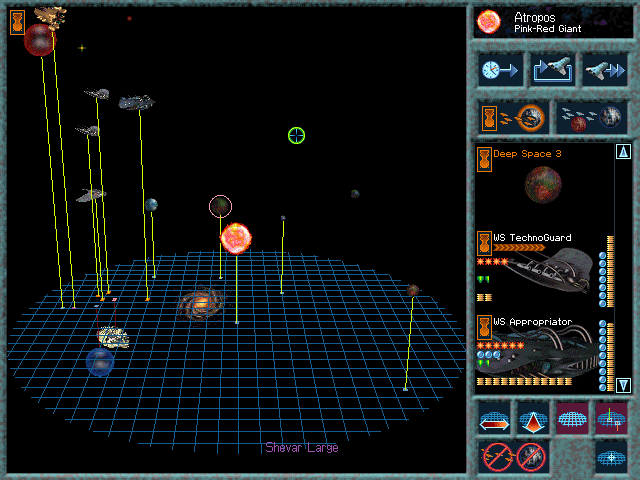Click the empire emblem at top-left of map
The width and height of the screenshot is (640, 480).
[x=18, y=22]
